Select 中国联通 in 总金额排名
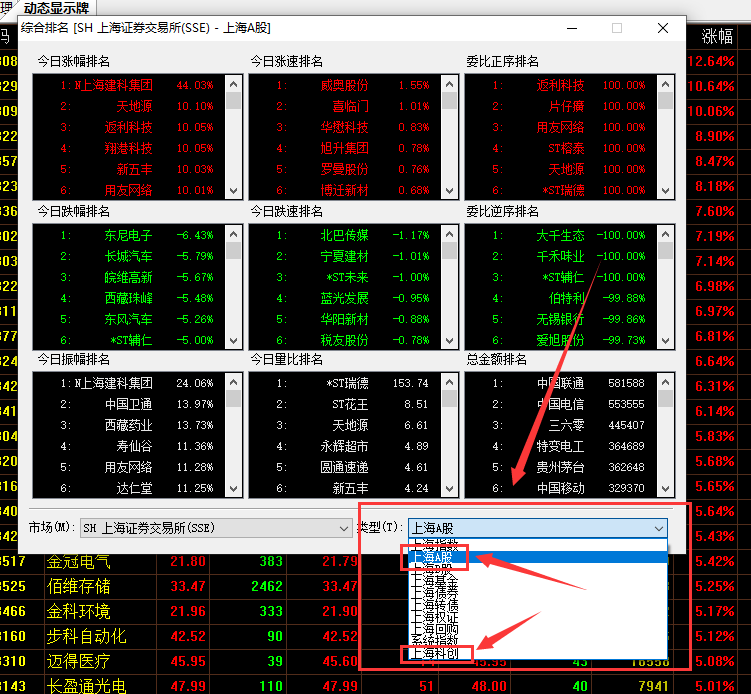The height and width of the screenshot is (694, 751). tap(561, 383)
